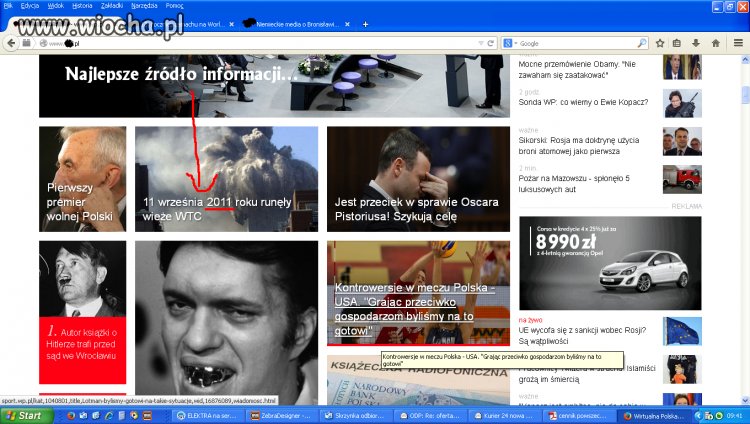Open headline 'Sonda WP: co wiemy o Ewie Kopacz?'
The image size is (750, 424).
[x=583, y=102]
